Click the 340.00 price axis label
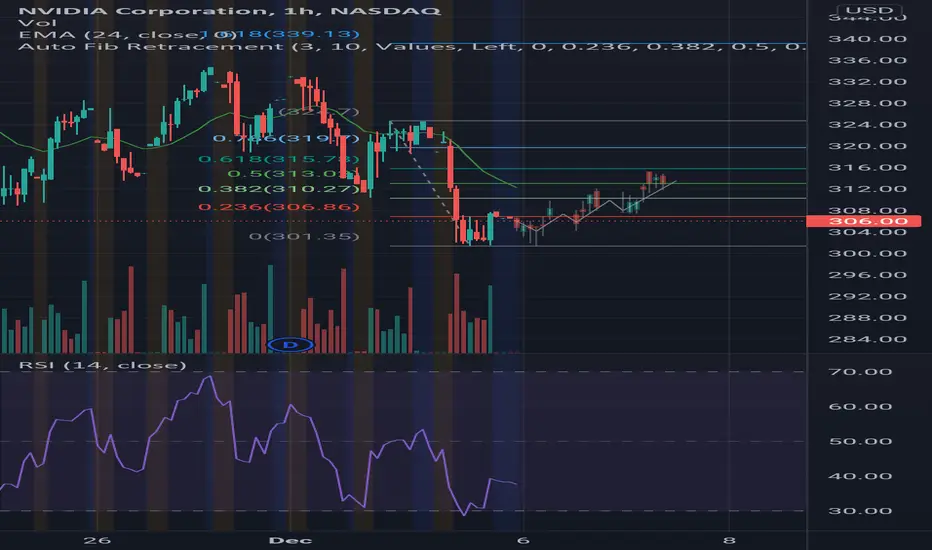The width and height of the screenshot is (932, 550). click(x=867, y=39)
